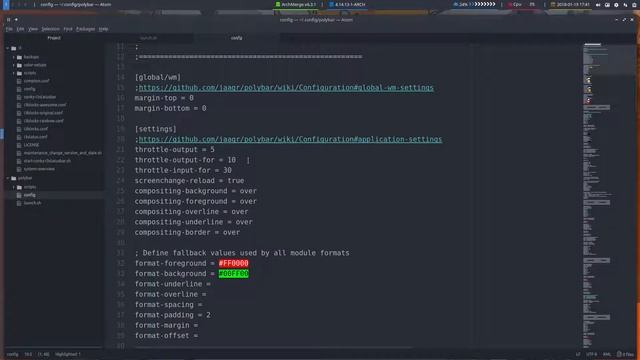Open the Selection menu
This screenshot has height=360, width=640.
50,29
